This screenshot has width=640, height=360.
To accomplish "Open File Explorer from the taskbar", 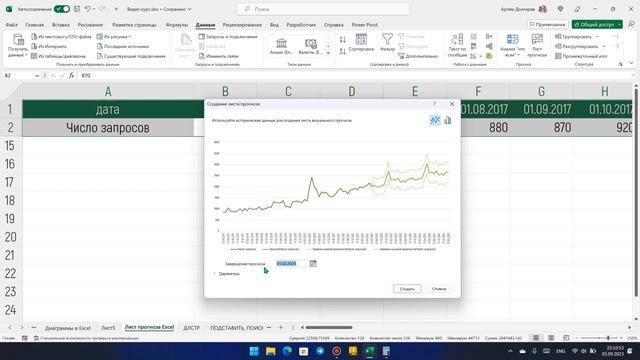I will pos(271,351).
